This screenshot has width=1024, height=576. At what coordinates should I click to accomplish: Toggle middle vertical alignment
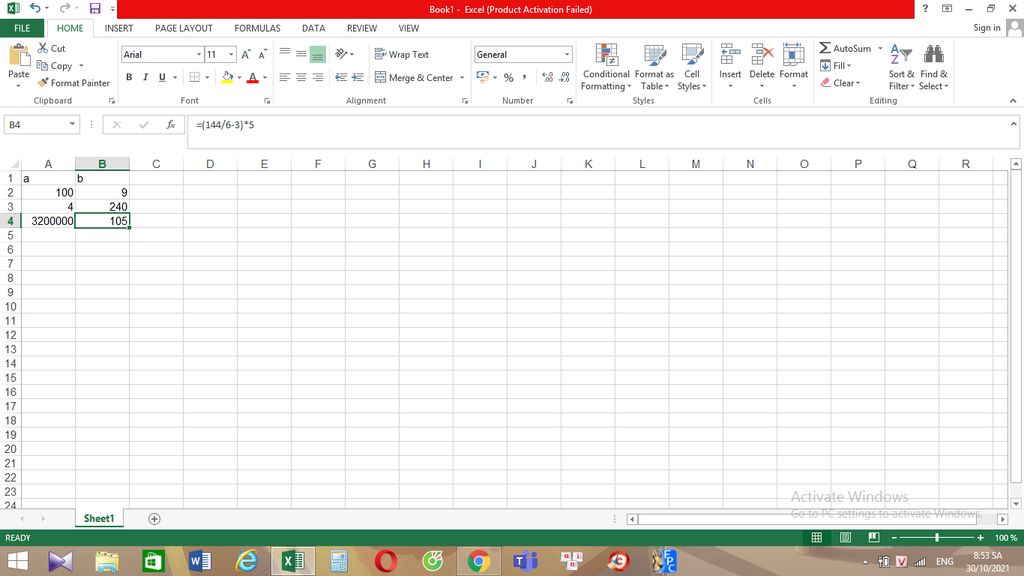pyautogui.click(x=301, y=54)
